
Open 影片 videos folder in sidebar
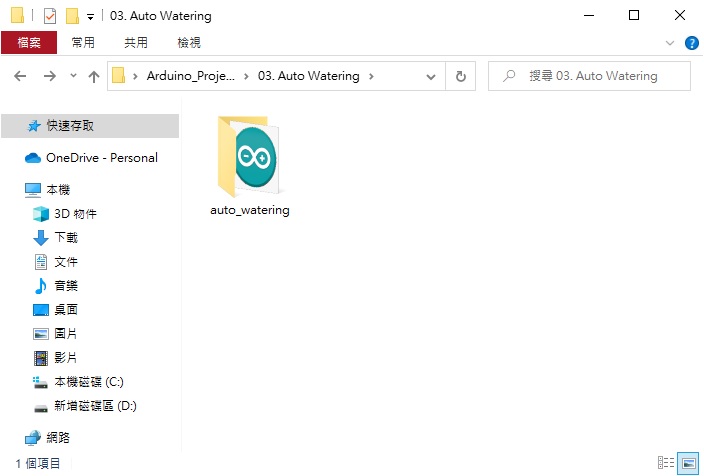coord(55,358)
